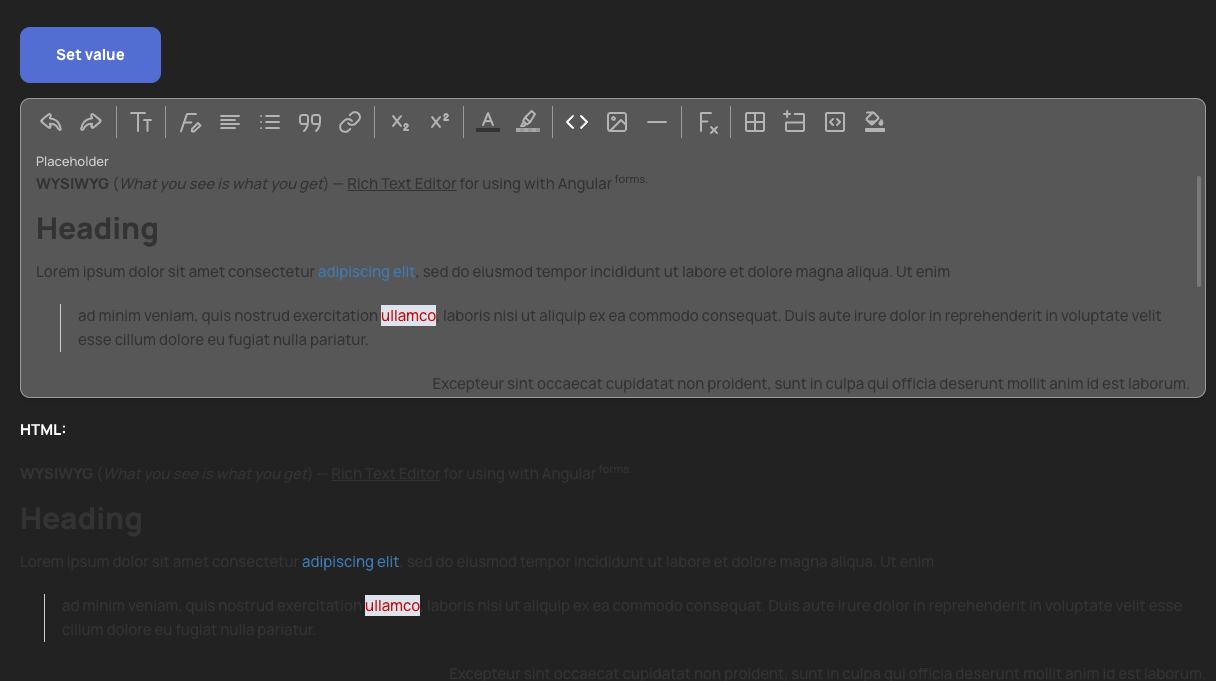
Task: Undo the last edit
Action: [x=51, y=122]
